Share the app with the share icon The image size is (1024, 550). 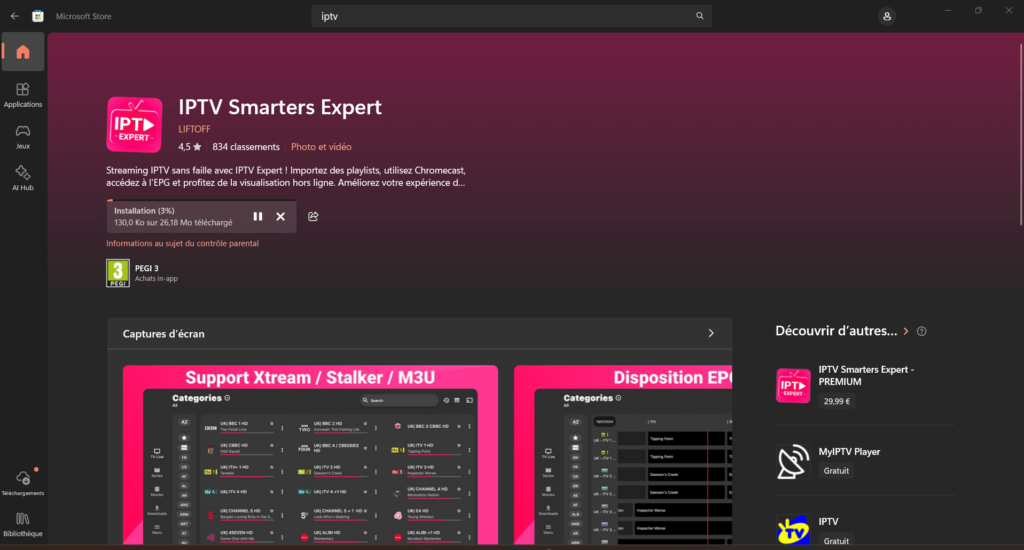point(313,216)
